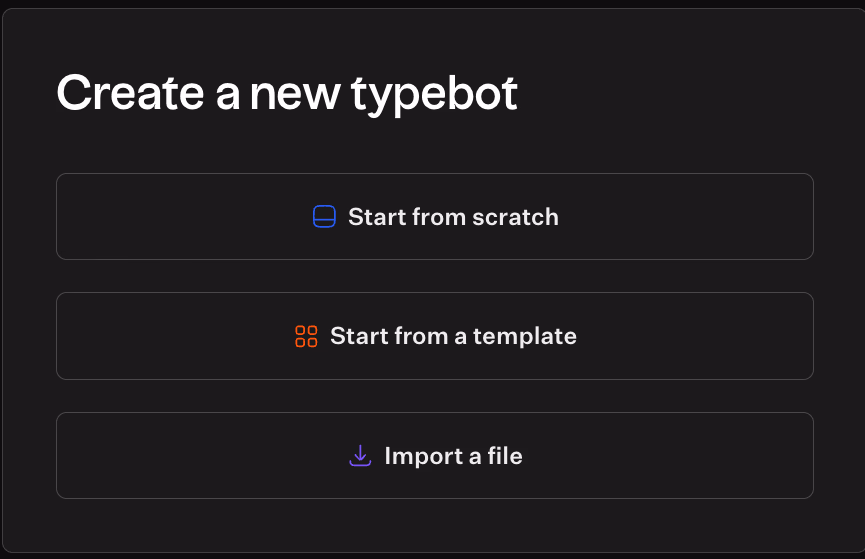
Task: Choose the blank typebot option from scratch
Action: [x=434, y=217]
